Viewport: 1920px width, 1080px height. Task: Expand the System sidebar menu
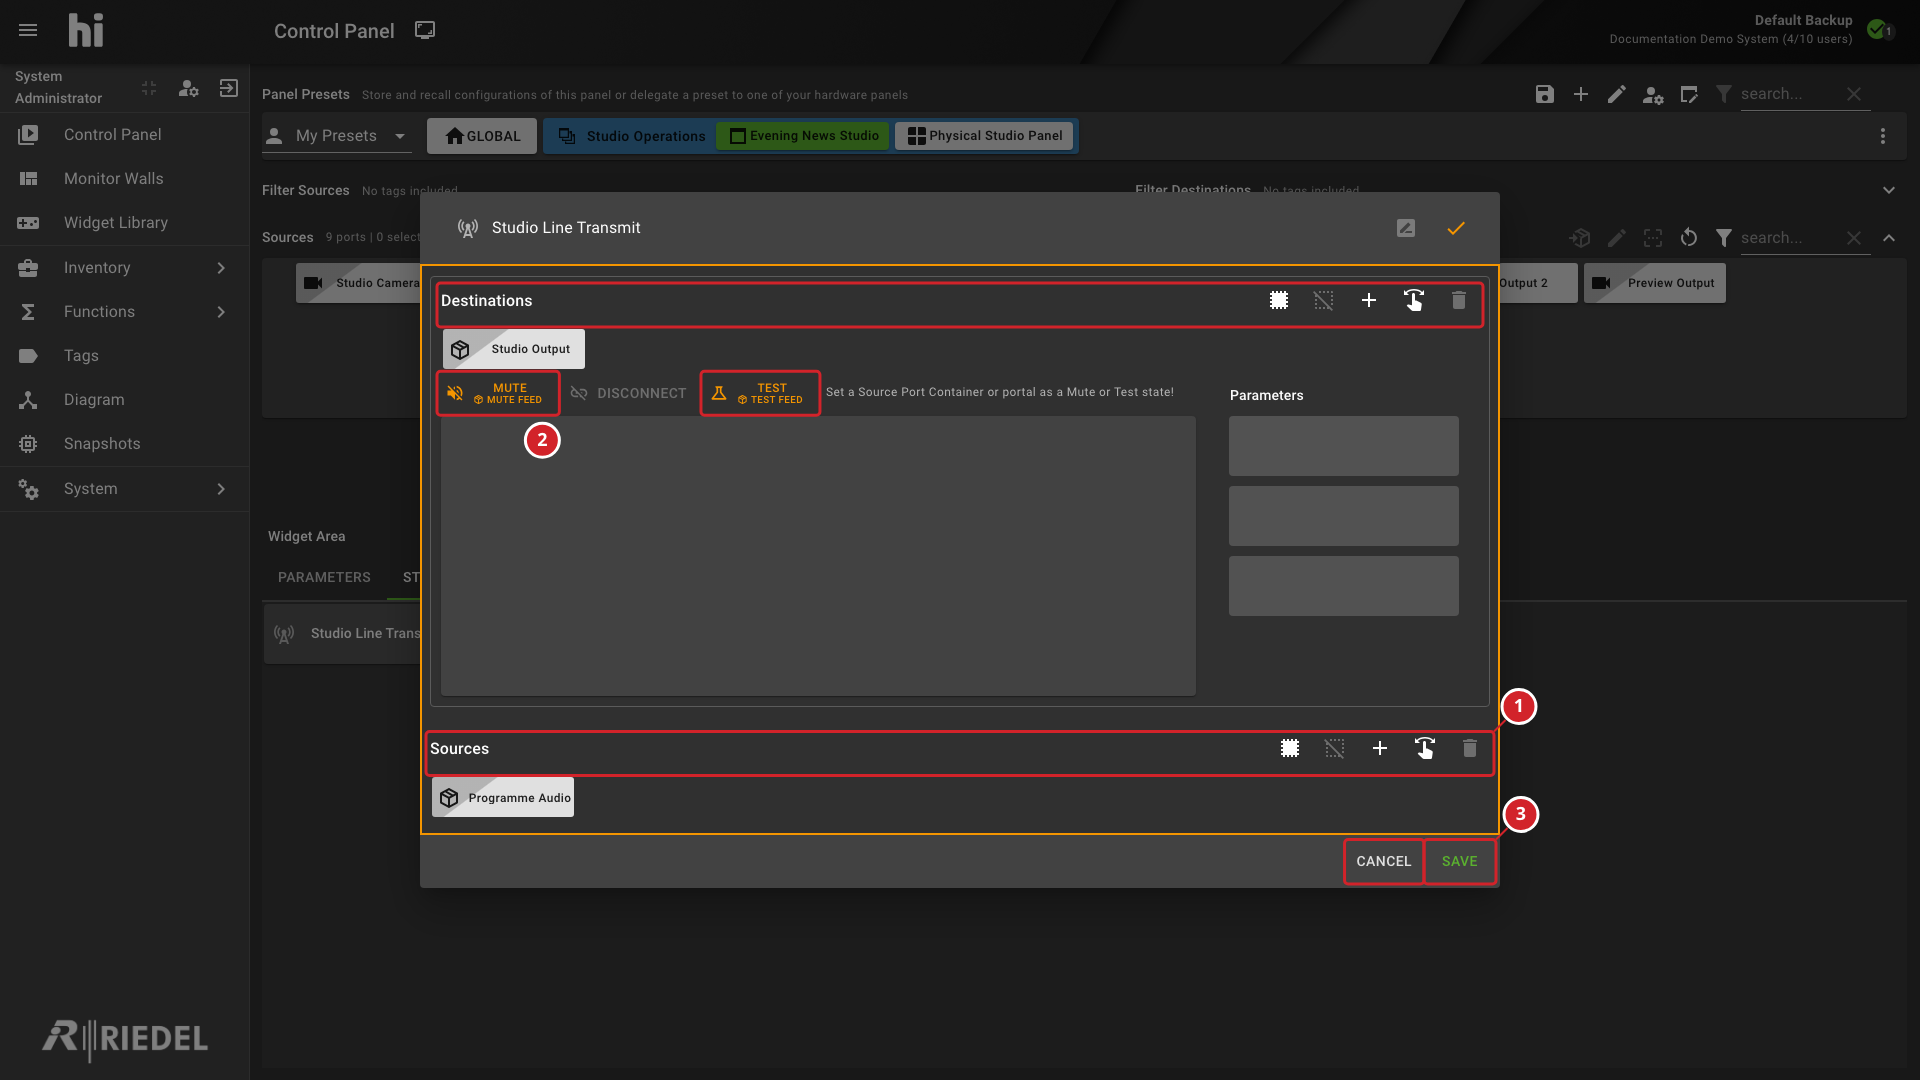click(124, 489)
